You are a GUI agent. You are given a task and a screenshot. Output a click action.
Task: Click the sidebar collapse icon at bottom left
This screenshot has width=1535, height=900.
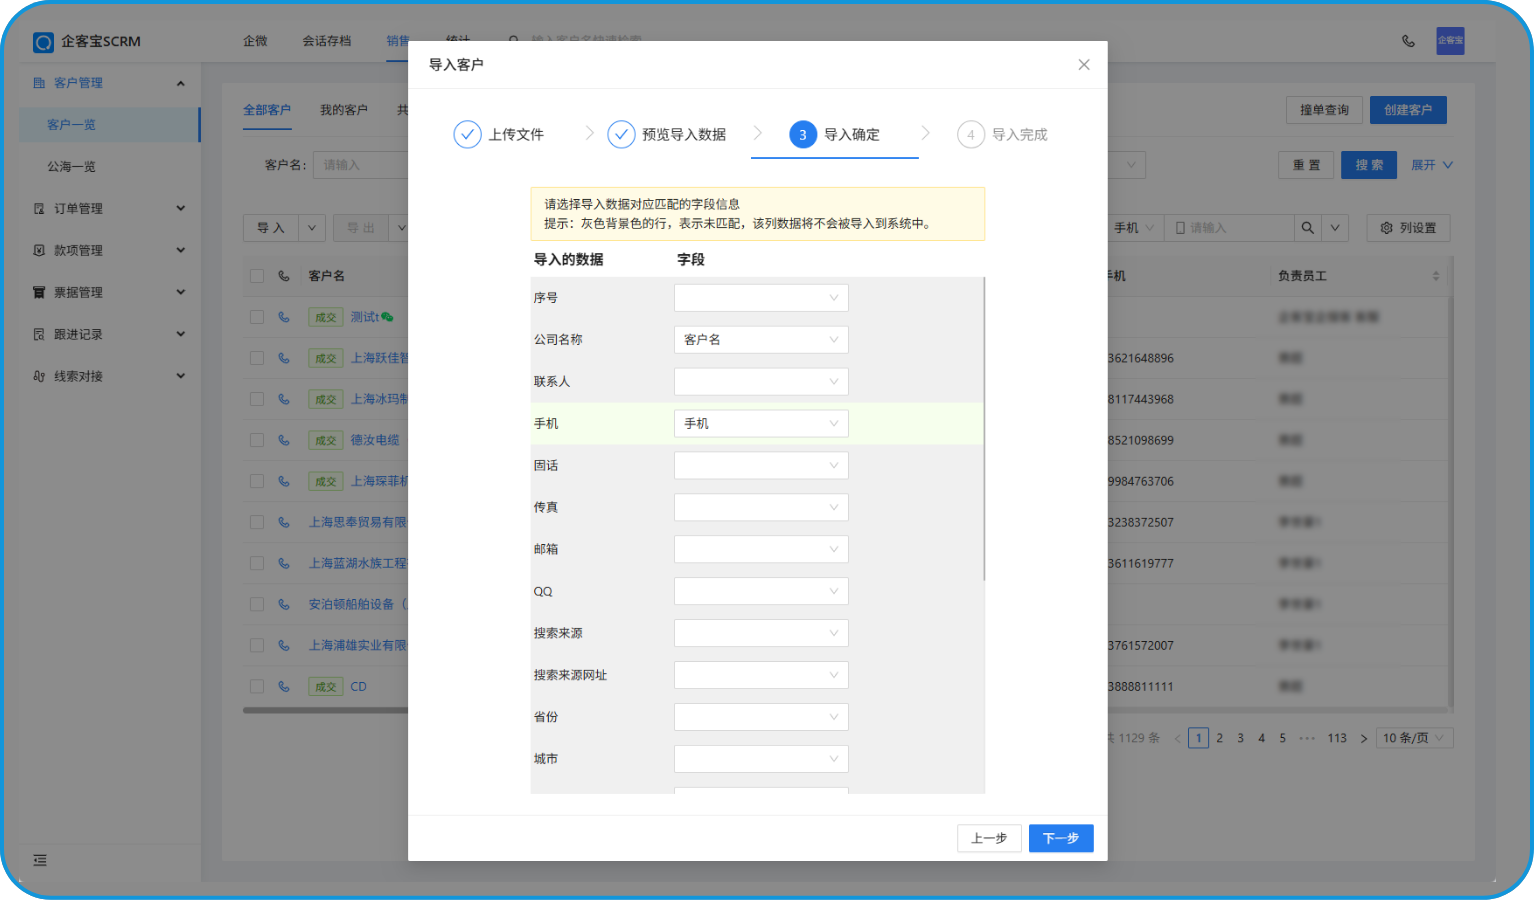point(40,860)
